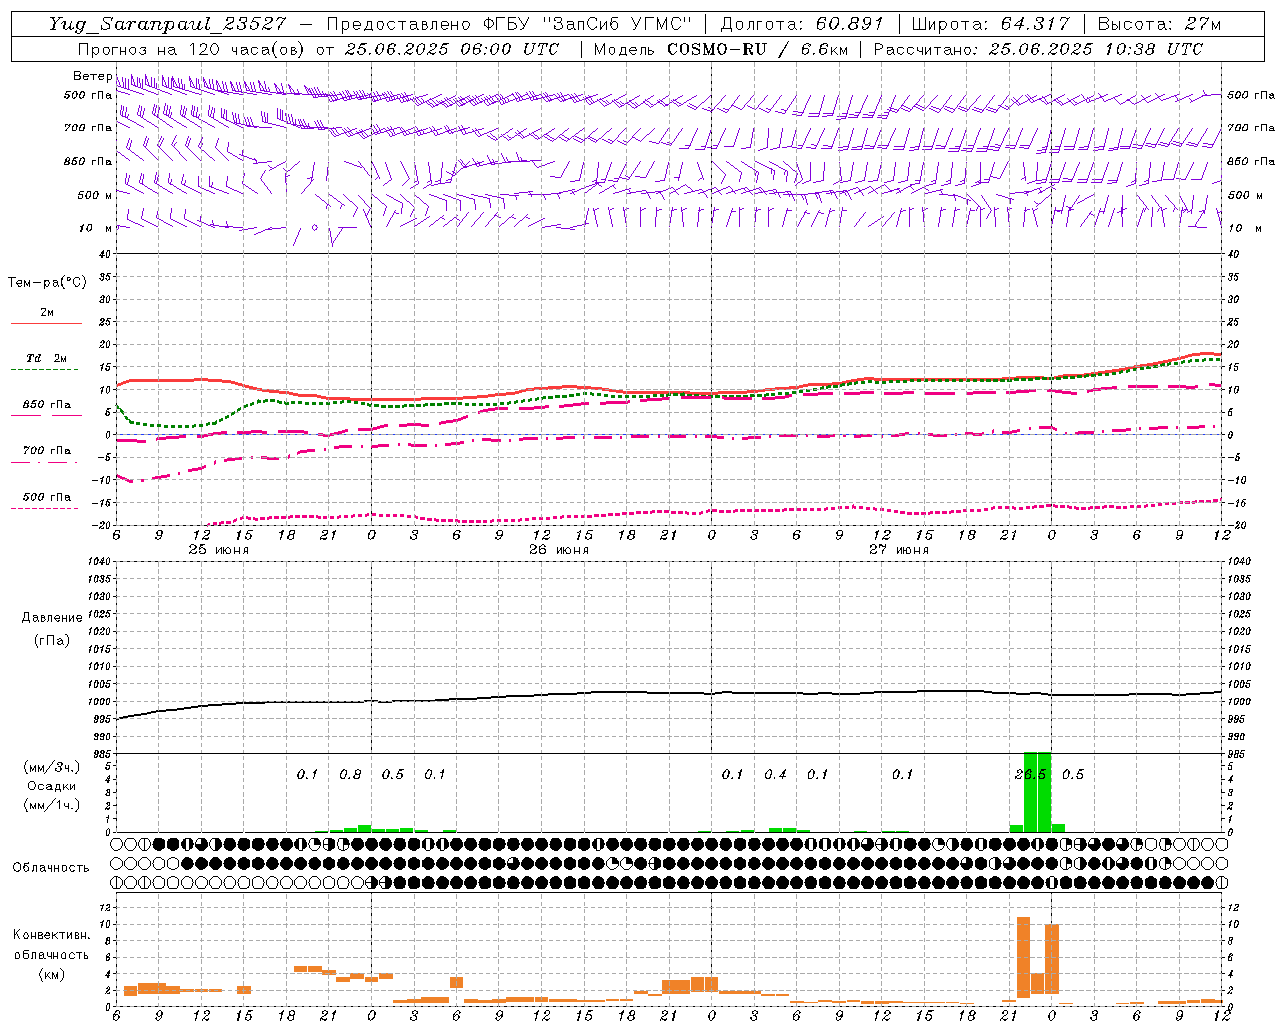Viewport: 1280px width, 1024px height.
Task: Click the 'Осадки' precipitation panel label
Action: click(52, 786)
